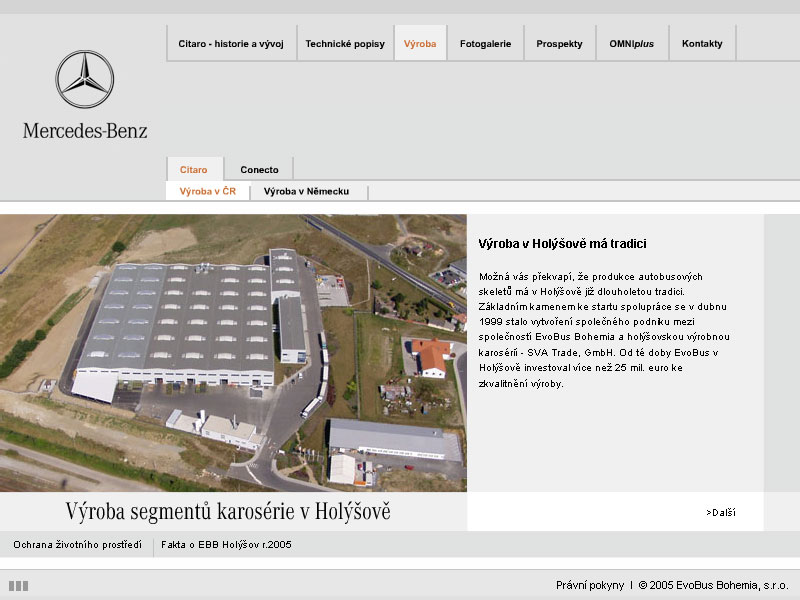This screenshot has height=600, width=800.
Task: Click the aerial factory photo
Action: coord(233,353)
